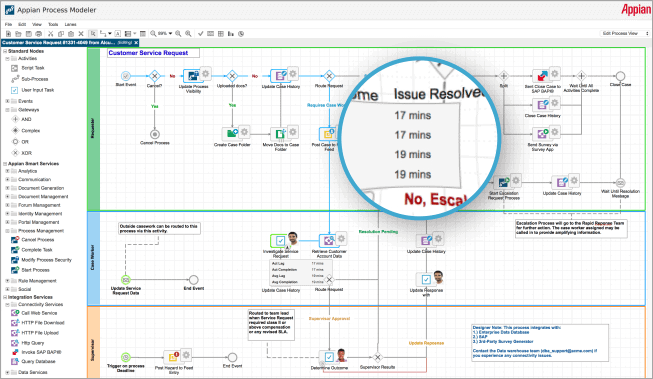
Task: Expand the Rule Management folder
Action: point(7,281)
